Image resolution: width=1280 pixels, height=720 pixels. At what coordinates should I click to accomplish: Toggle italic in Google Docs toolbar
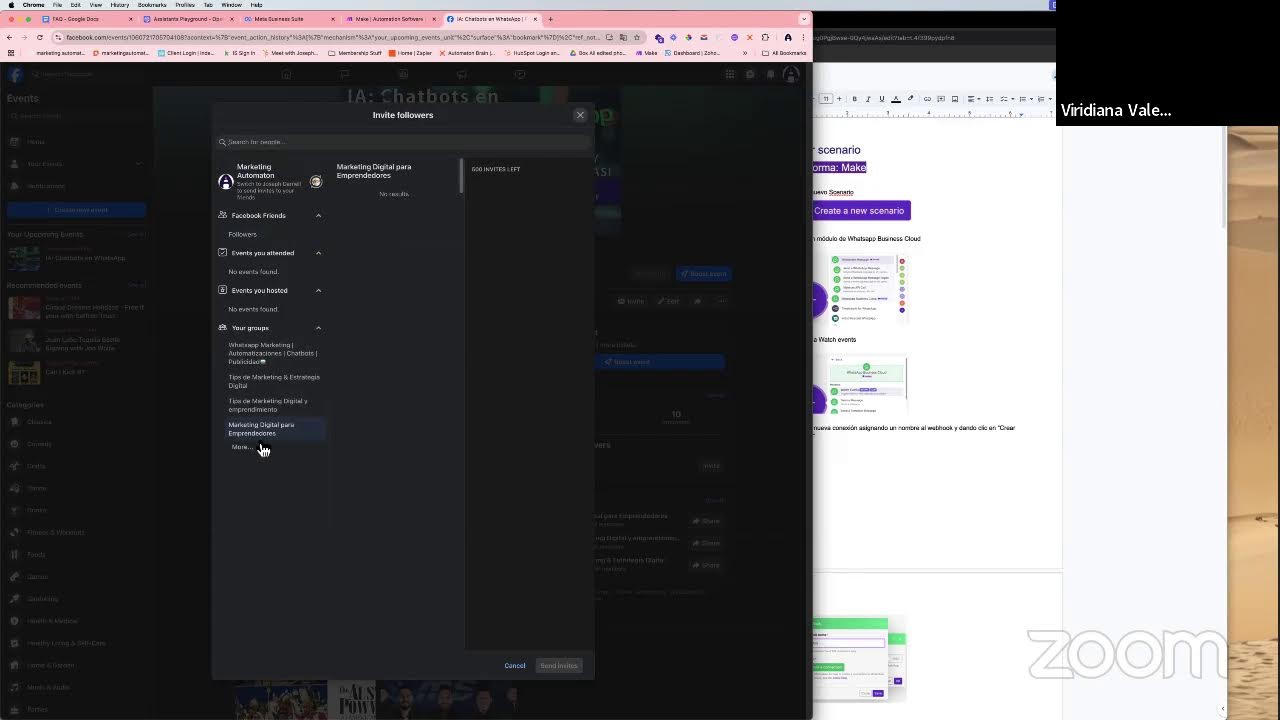[x=868, y=99]
